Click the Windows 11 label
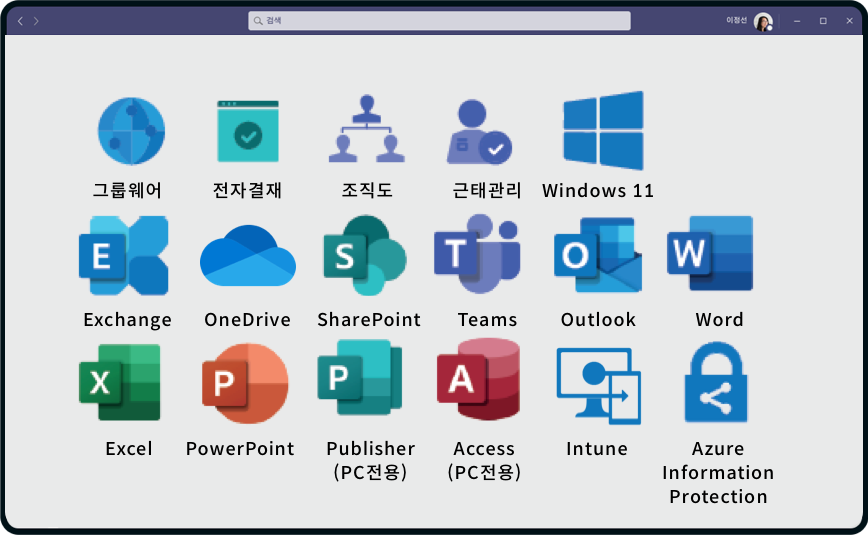Viewport: 868px width, 535px height. tap(598, 191)
